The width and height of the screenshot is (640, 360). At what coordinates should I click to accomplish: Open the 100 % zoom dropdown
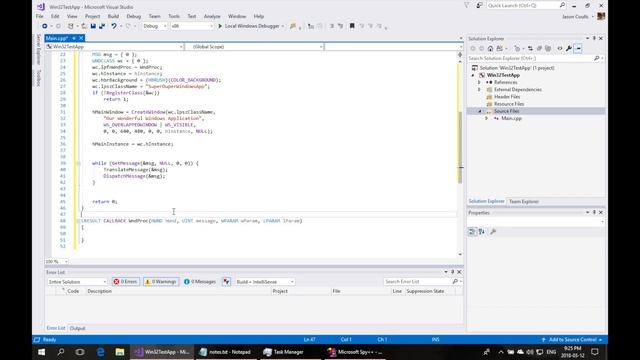[x=56, y=261]
